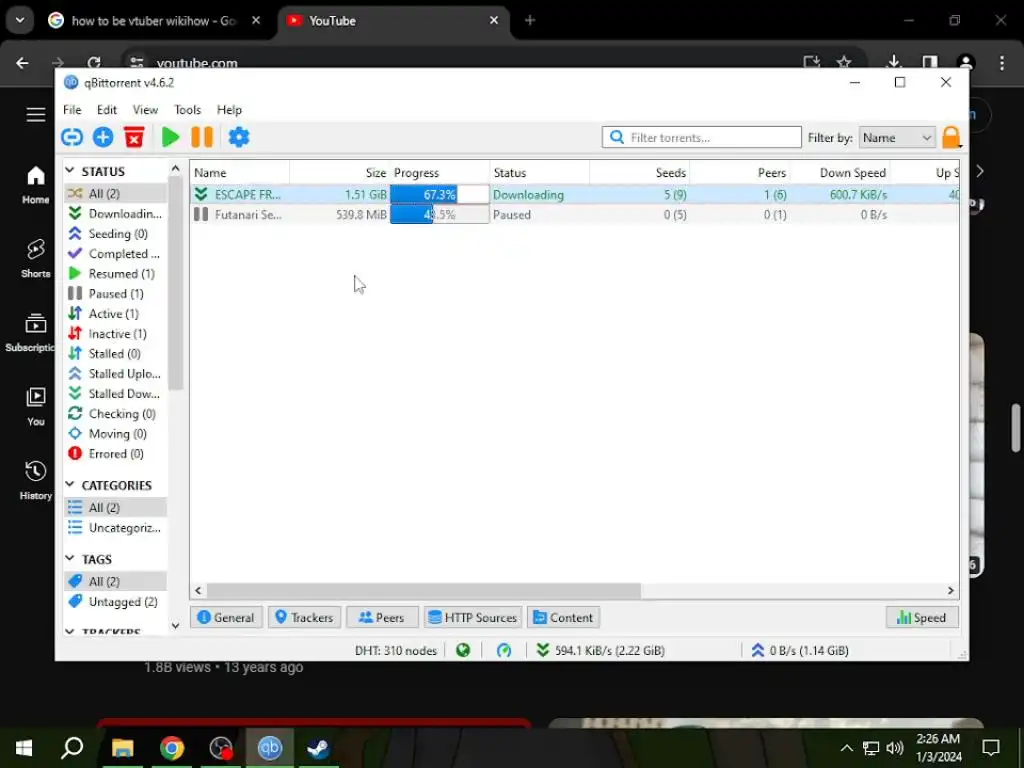The image size is (1024, 768).
Task: Select Downloading status filter
Action: 115,214
